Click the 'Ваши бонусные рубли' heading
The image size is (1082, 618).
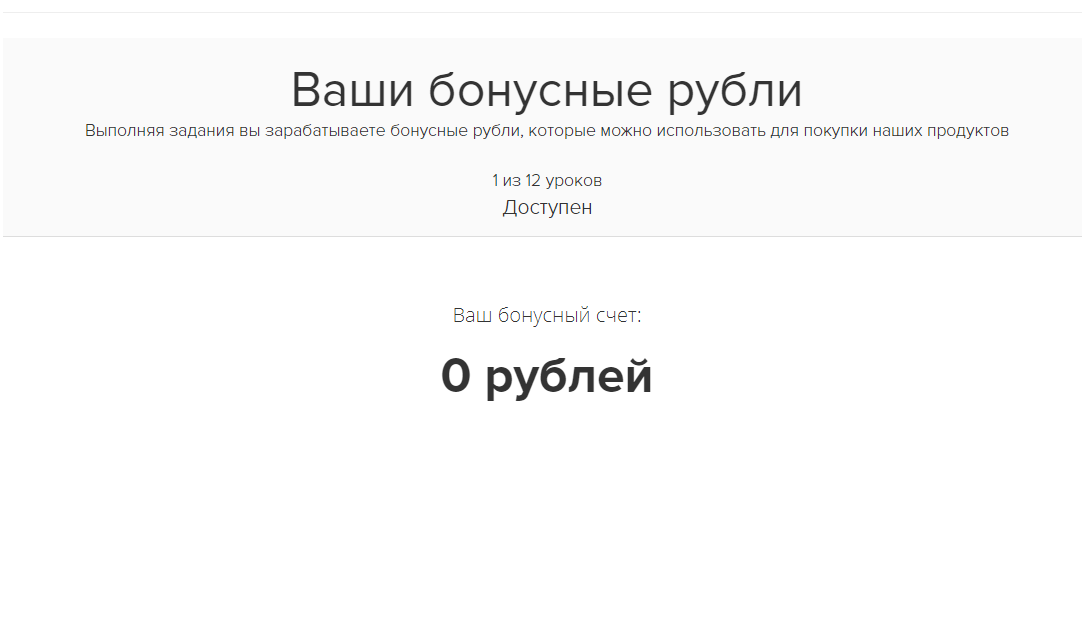tap(547, 90)
